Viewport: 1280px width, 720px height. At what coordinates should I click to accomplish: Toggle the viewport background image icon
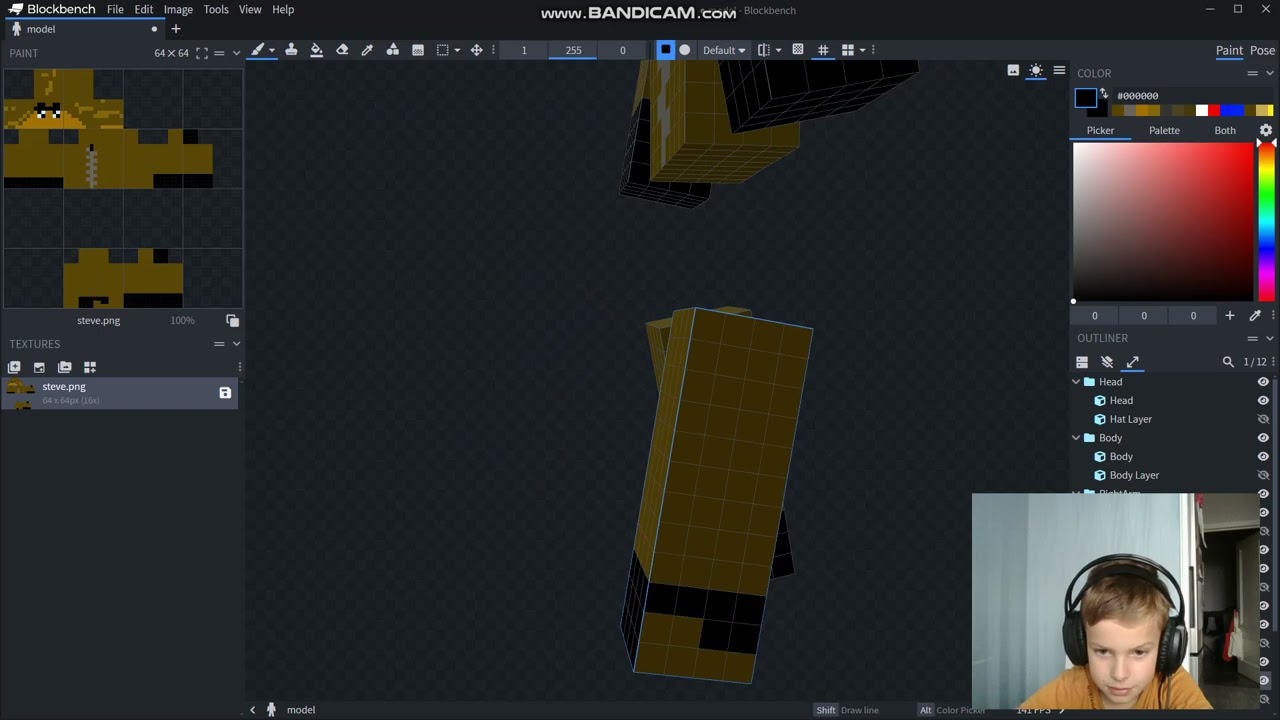tap(1013, 71)
